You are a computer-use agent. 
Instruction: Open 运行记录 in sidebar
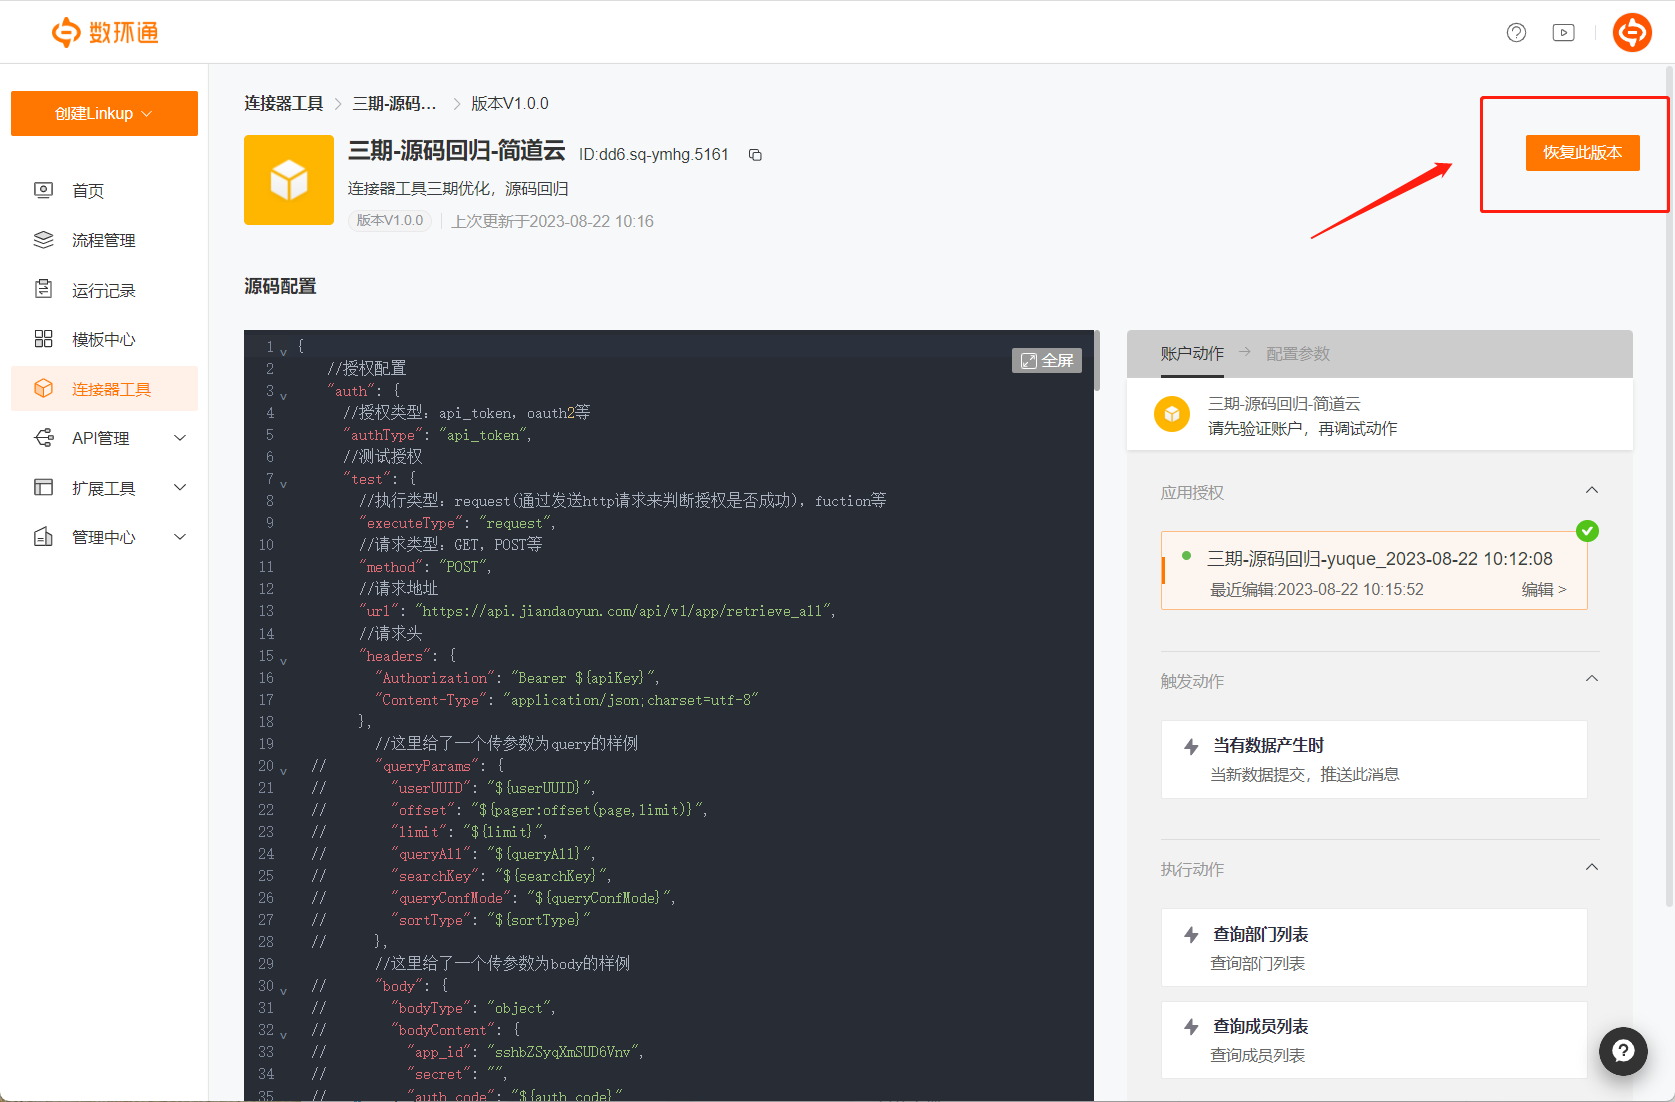(x=104, y=290)
